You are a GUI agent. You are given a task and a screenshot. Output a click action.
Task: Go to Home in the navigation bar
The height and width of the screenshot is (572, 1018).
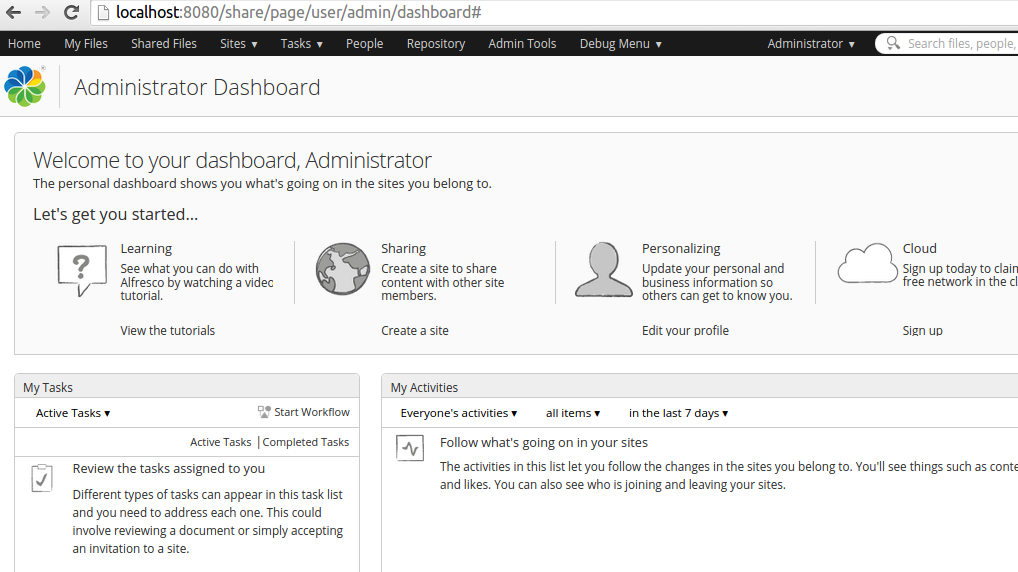click(x=24, y=44)
